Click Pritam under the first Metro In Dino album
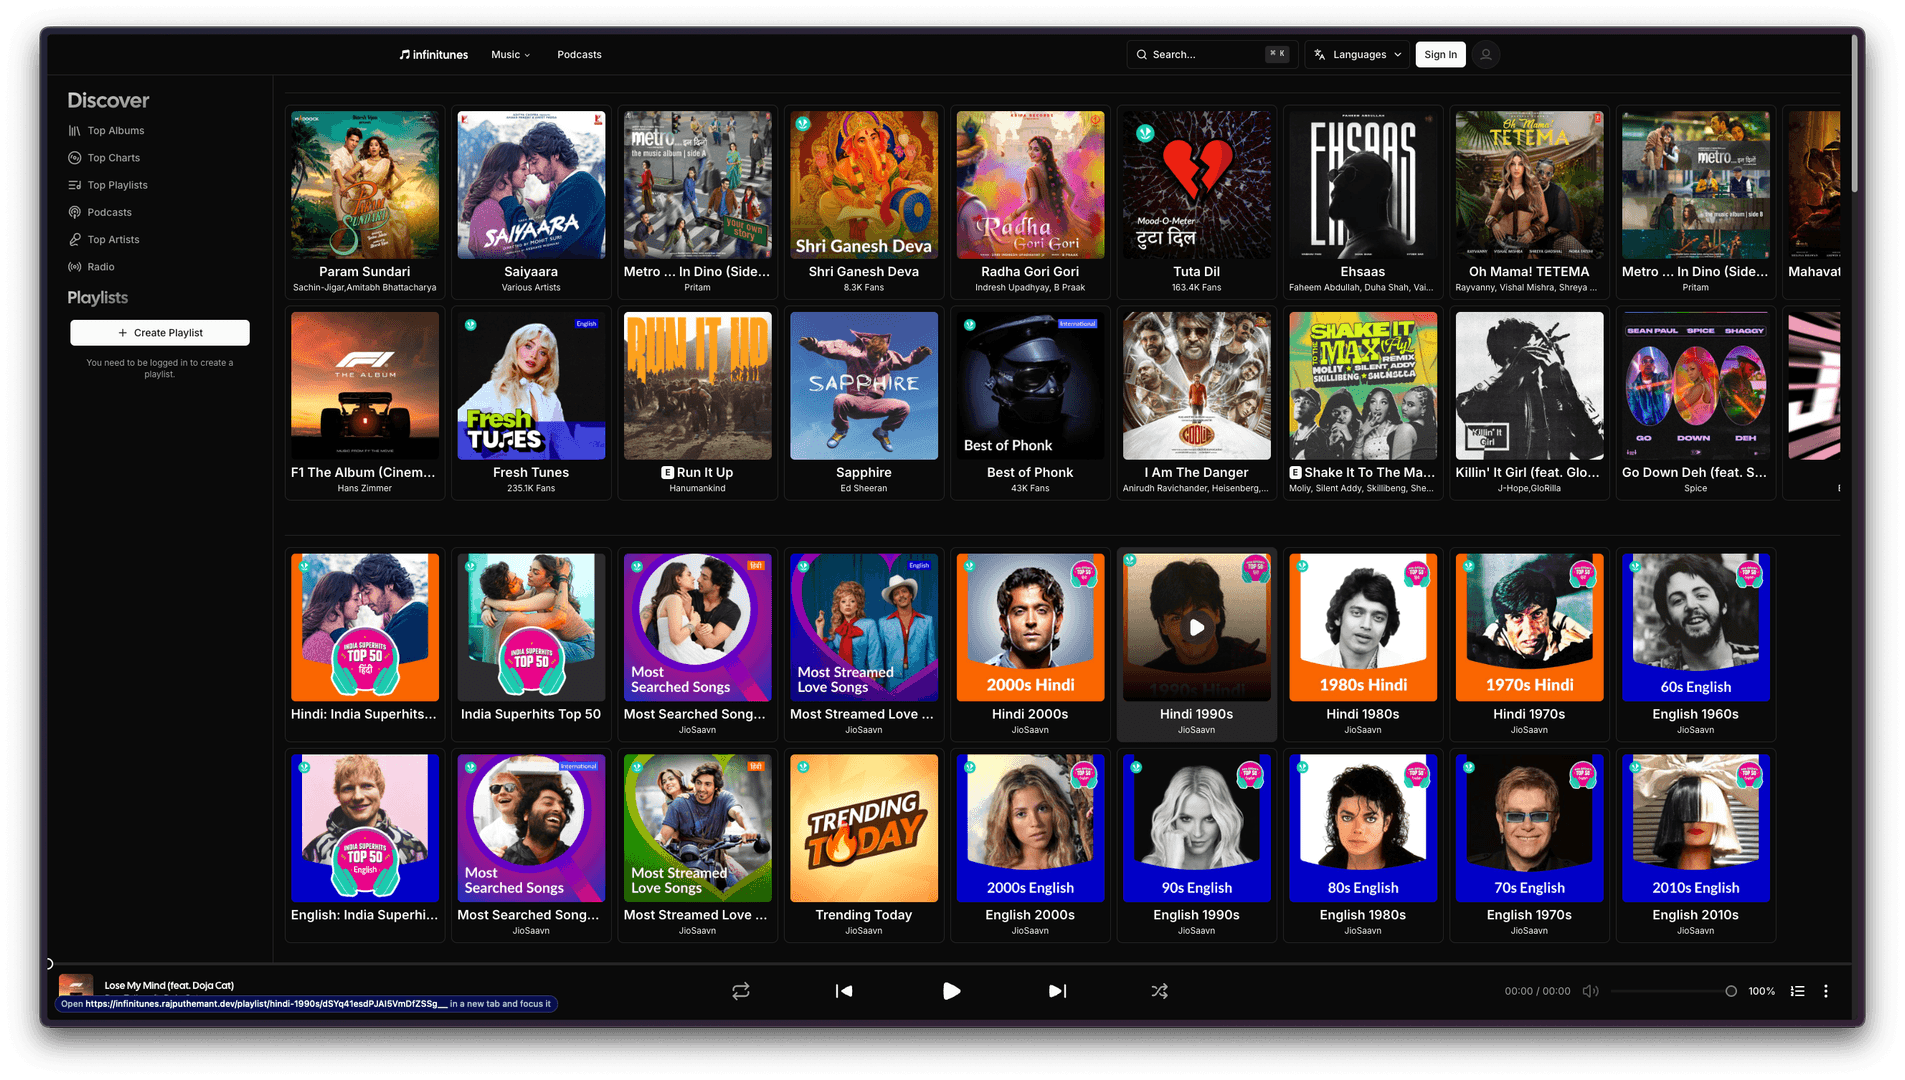This screenshot has height=1080, width=1905. (x=697, y=288)
